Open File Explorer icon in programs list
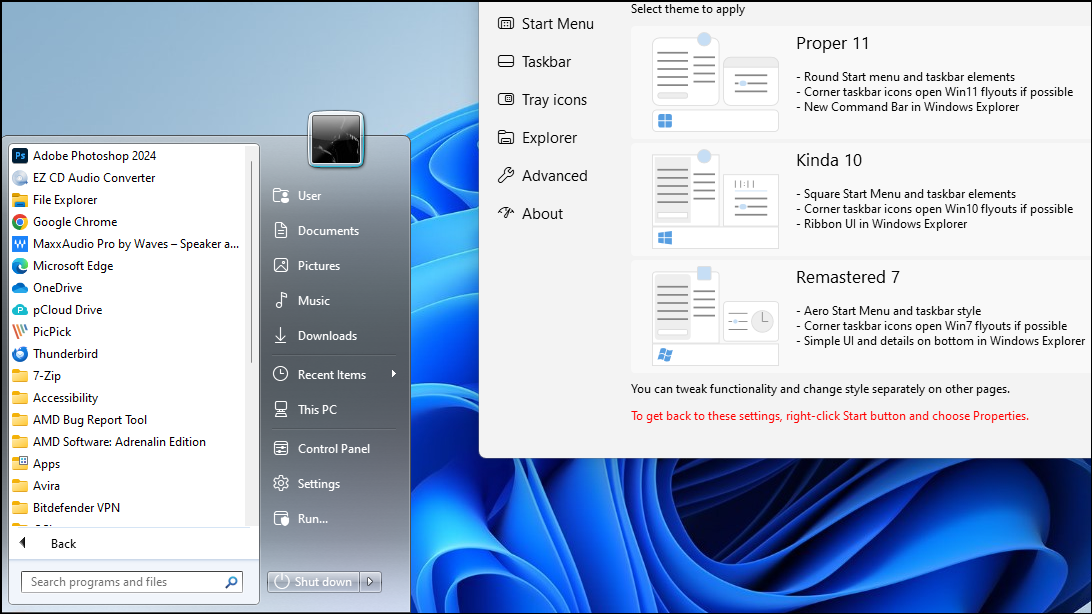Screen dimensions: 1092x614 [20, 200]
